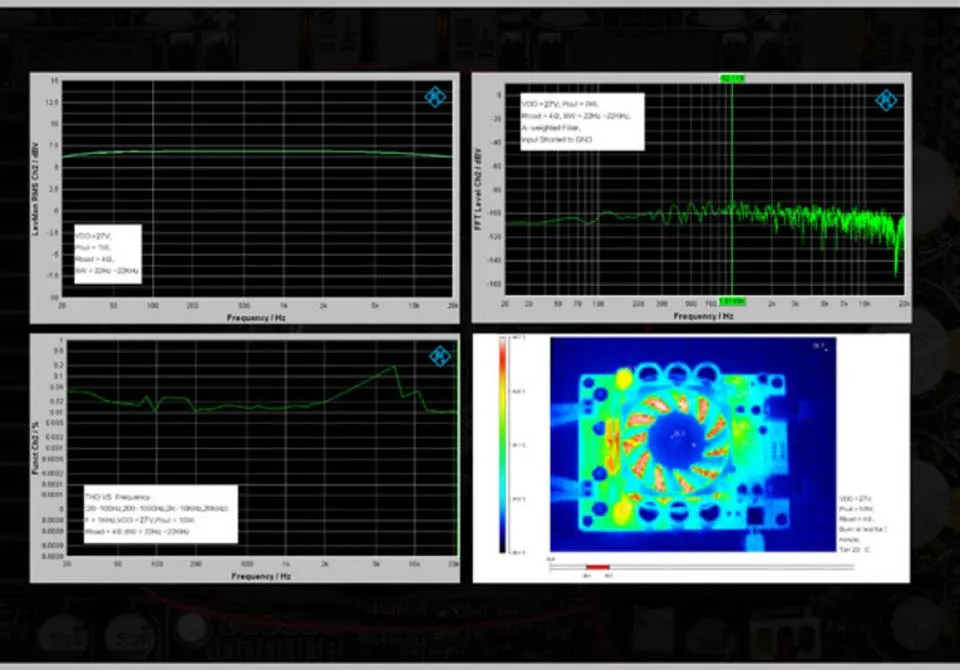Image resolution: width=960 pixels, height=670 pixels.
Task: Click the logo icon in THD graph
Action: [x=440, y=356]
